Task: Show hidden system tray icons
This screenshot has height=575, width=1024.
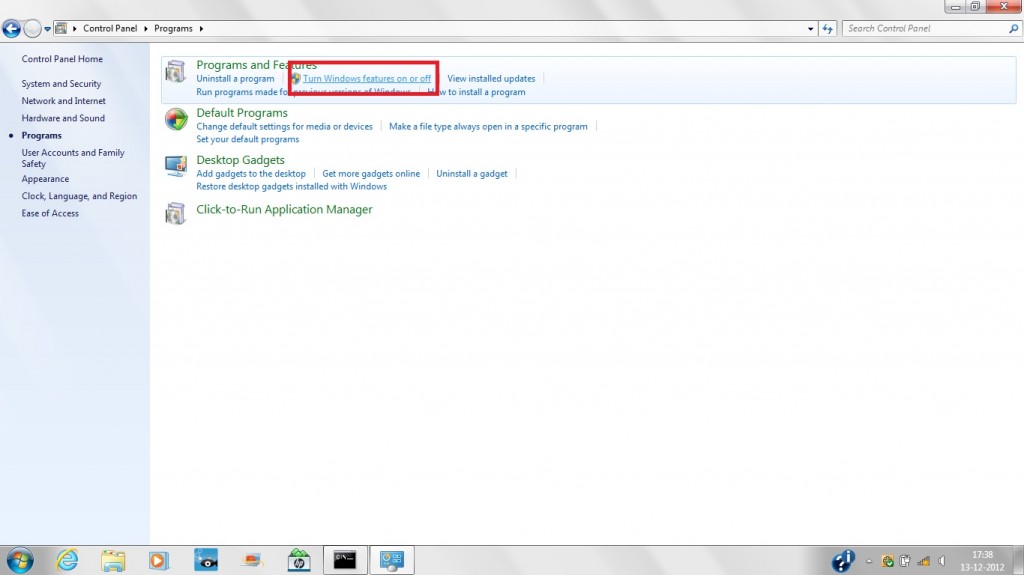Action: click(x=868, y=560)
